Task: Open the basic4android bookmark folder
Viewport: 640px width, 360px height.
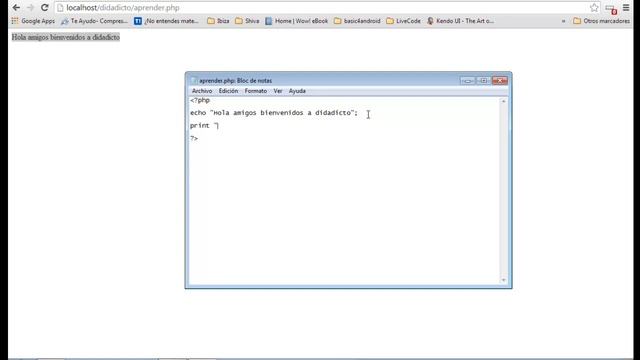Action: click(x=357, y=21)
